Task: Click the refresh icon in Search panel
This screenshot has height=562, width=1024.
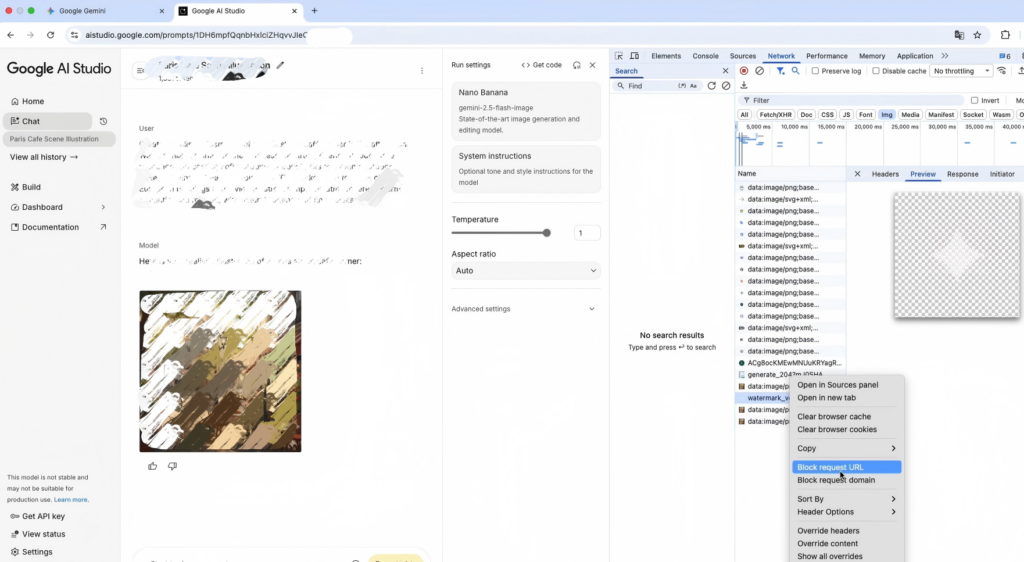Action: 712,86
